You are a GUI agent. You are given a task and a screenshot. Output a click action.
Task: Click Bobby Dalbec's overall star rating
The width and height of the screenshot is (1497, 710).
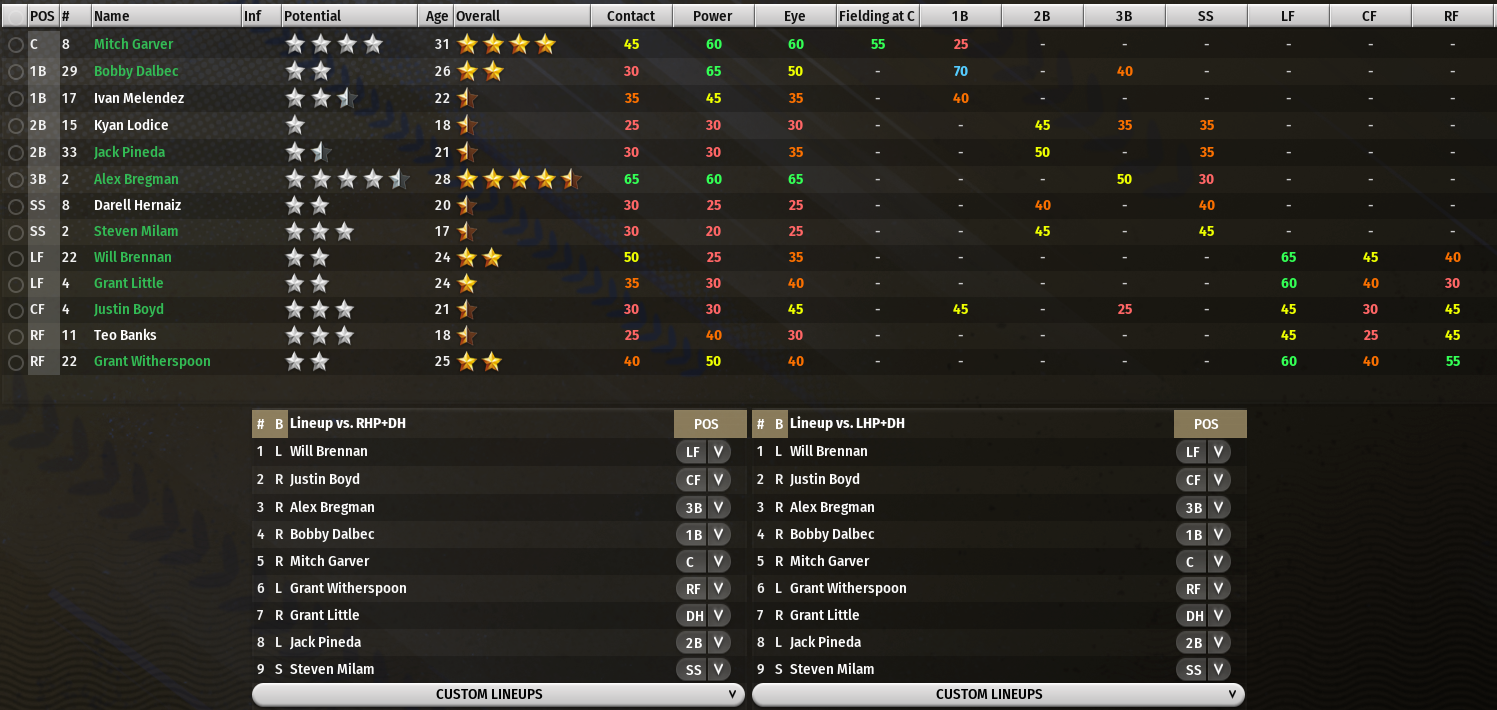480,71
